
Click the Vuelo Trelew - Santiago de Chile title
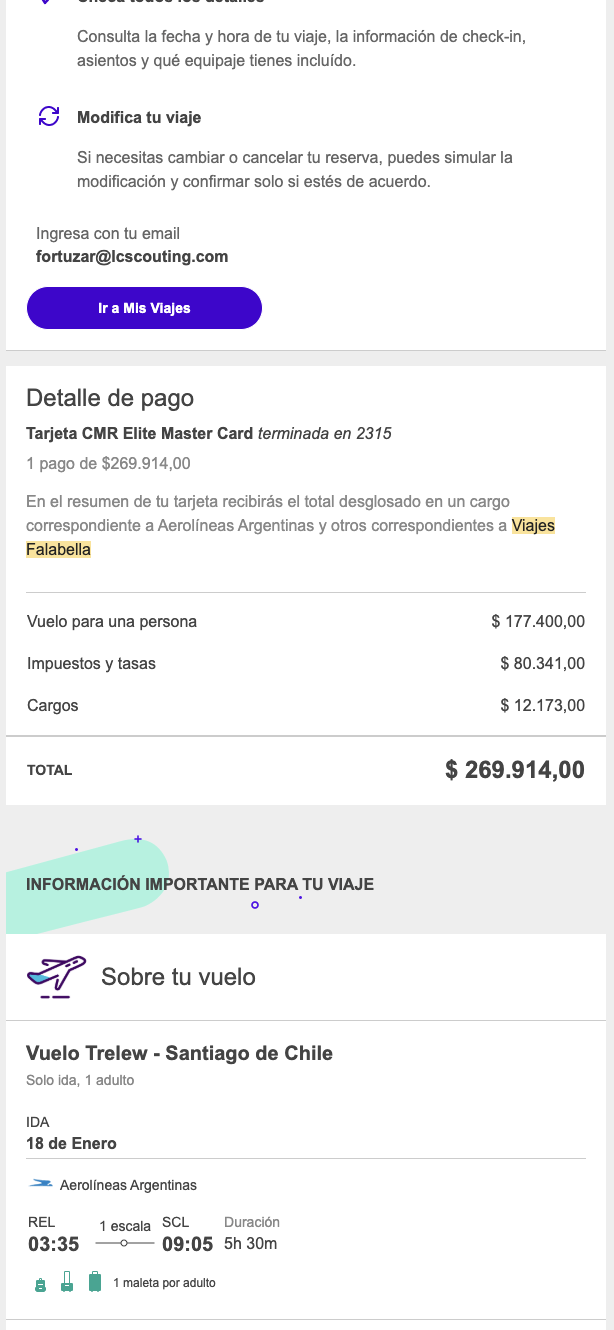click(179, 1053)
